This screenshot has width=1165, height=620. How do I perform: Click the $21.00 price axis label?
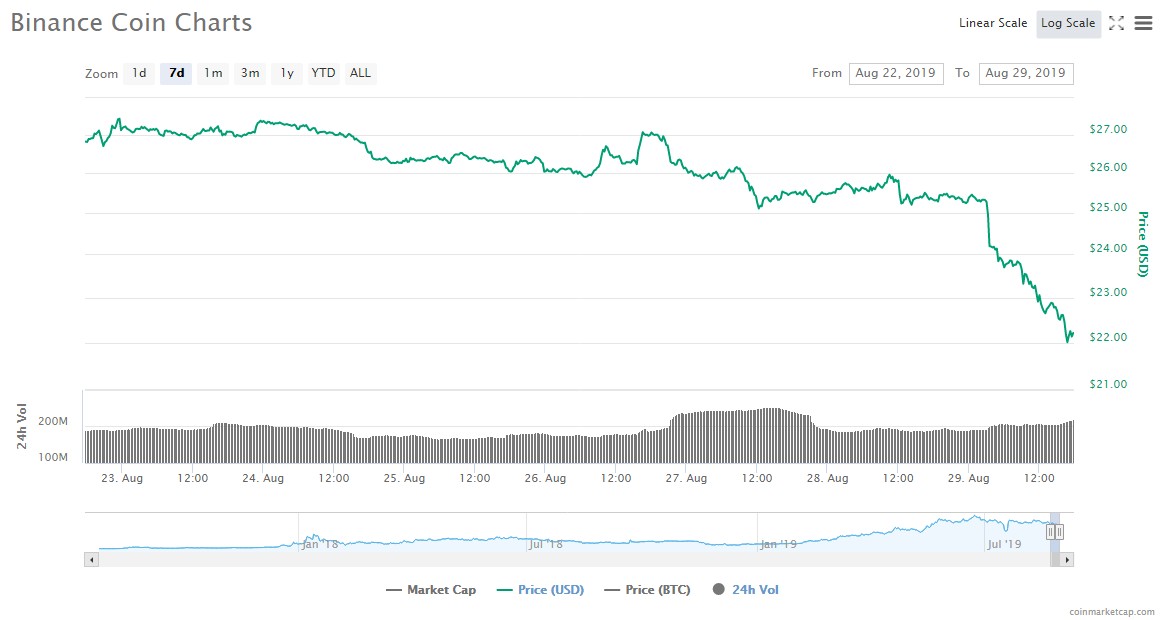pos(1108,384)
